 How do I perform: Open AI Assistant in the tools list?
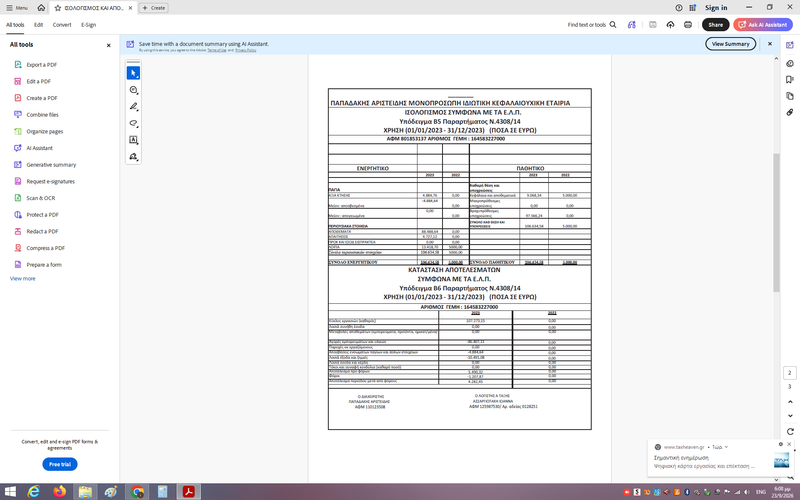click(x=33, y=148)
